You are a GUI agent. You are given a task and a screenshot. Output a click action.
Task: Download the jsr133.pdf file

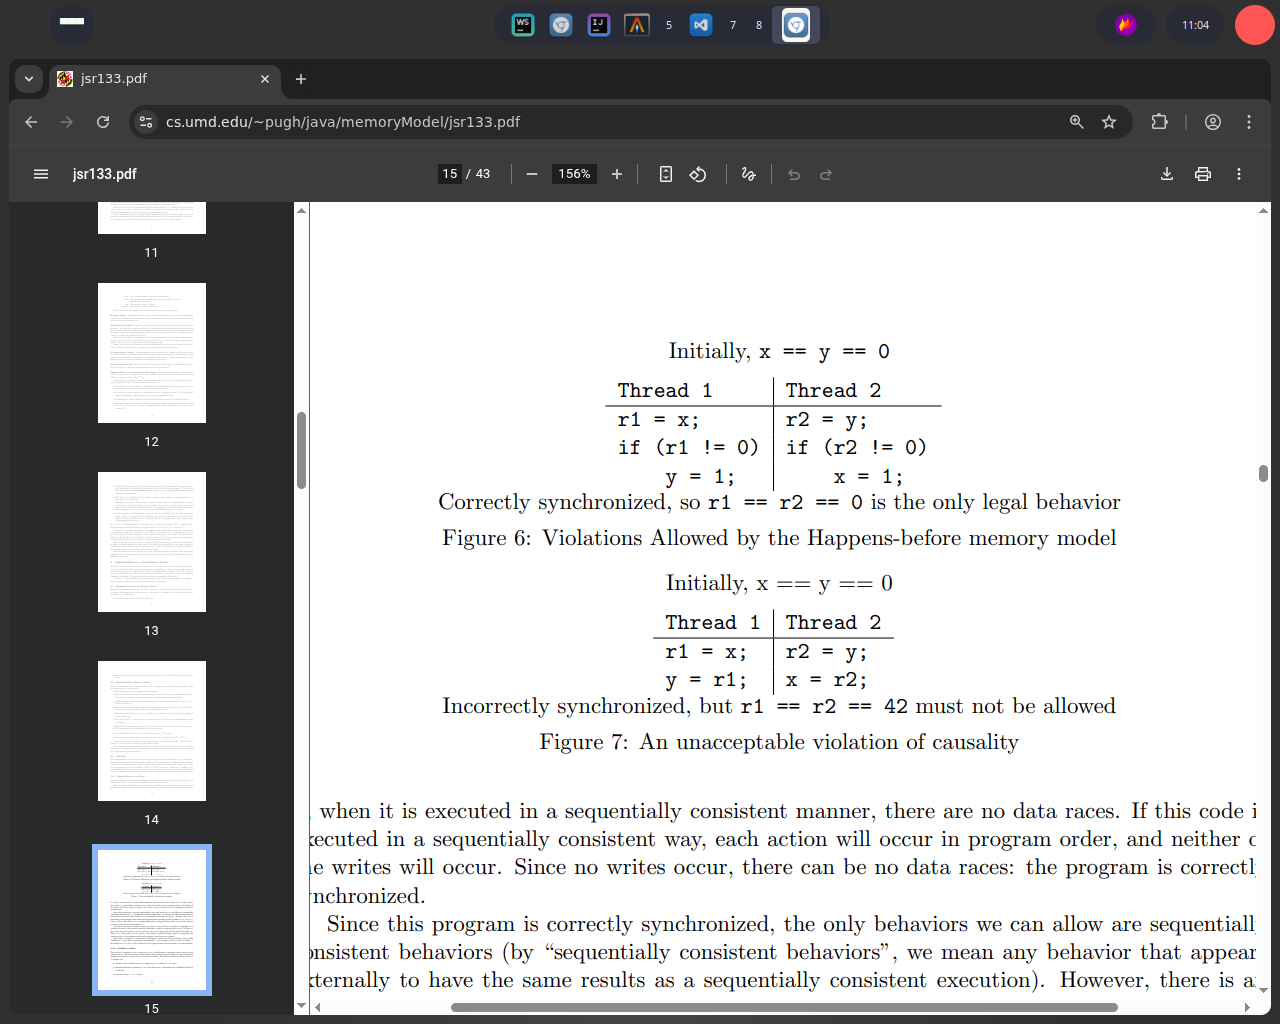(x=1167, y=174)
